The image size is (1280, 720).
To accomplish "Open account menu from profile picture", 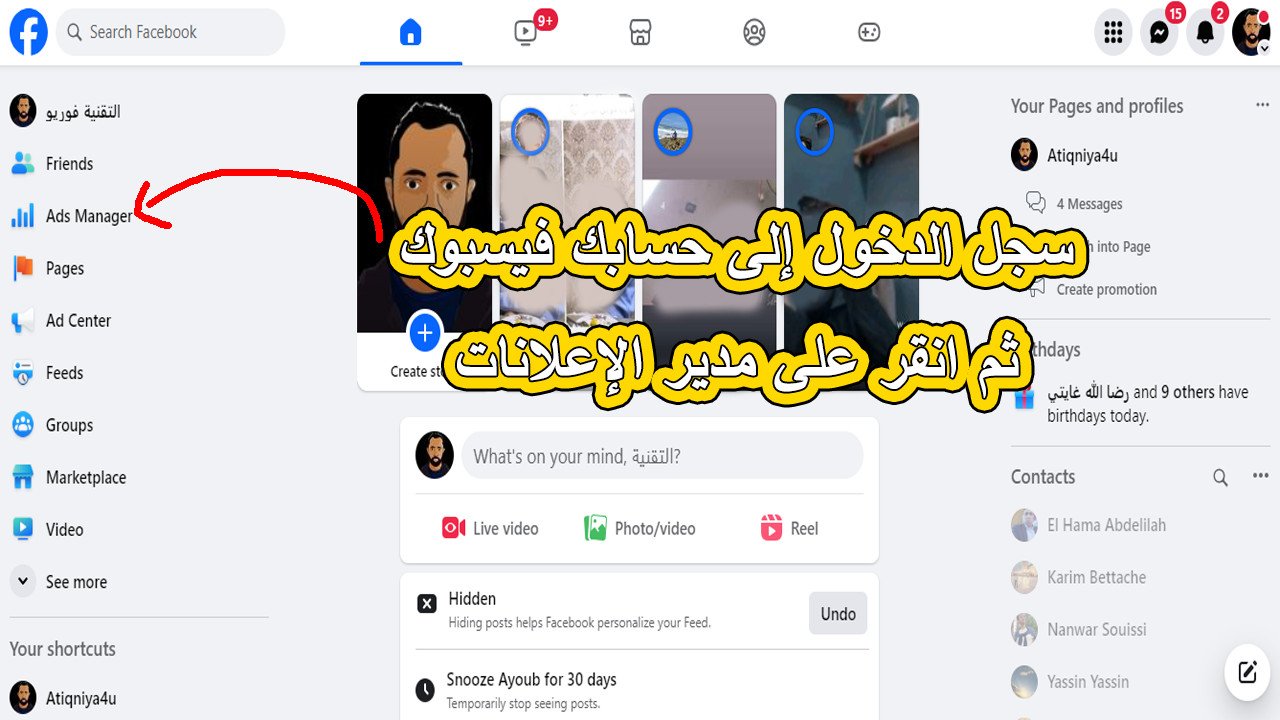I will pyautogui.click(x=1251, y=32).
